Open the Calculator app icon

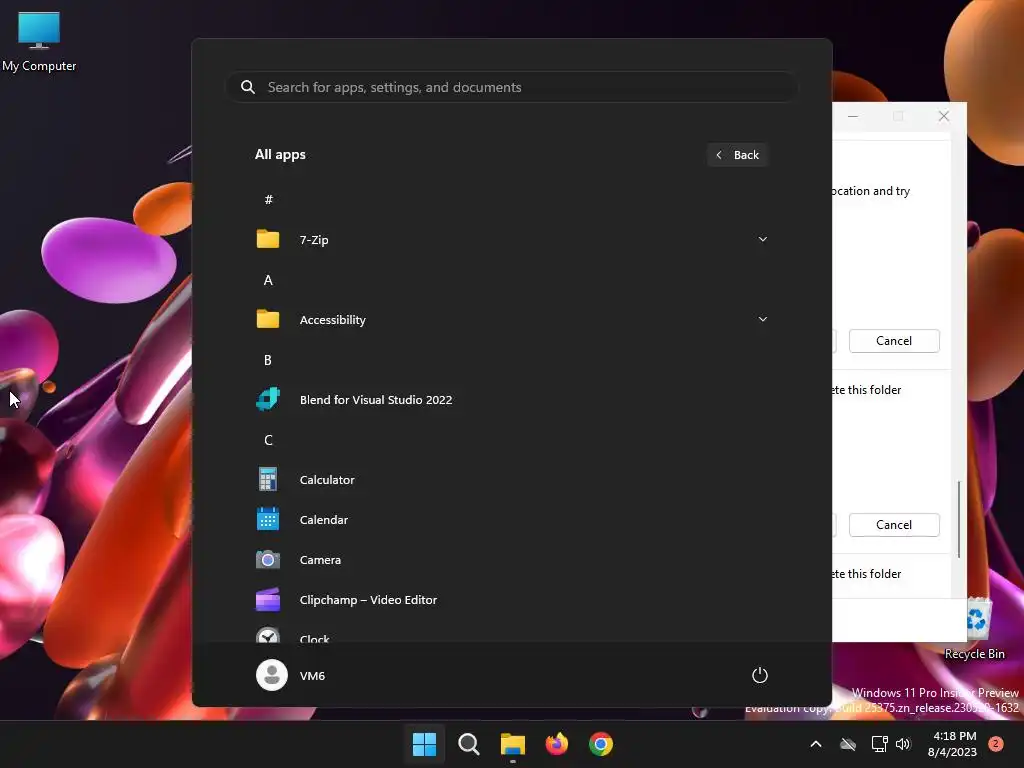[x=268, y=479]
